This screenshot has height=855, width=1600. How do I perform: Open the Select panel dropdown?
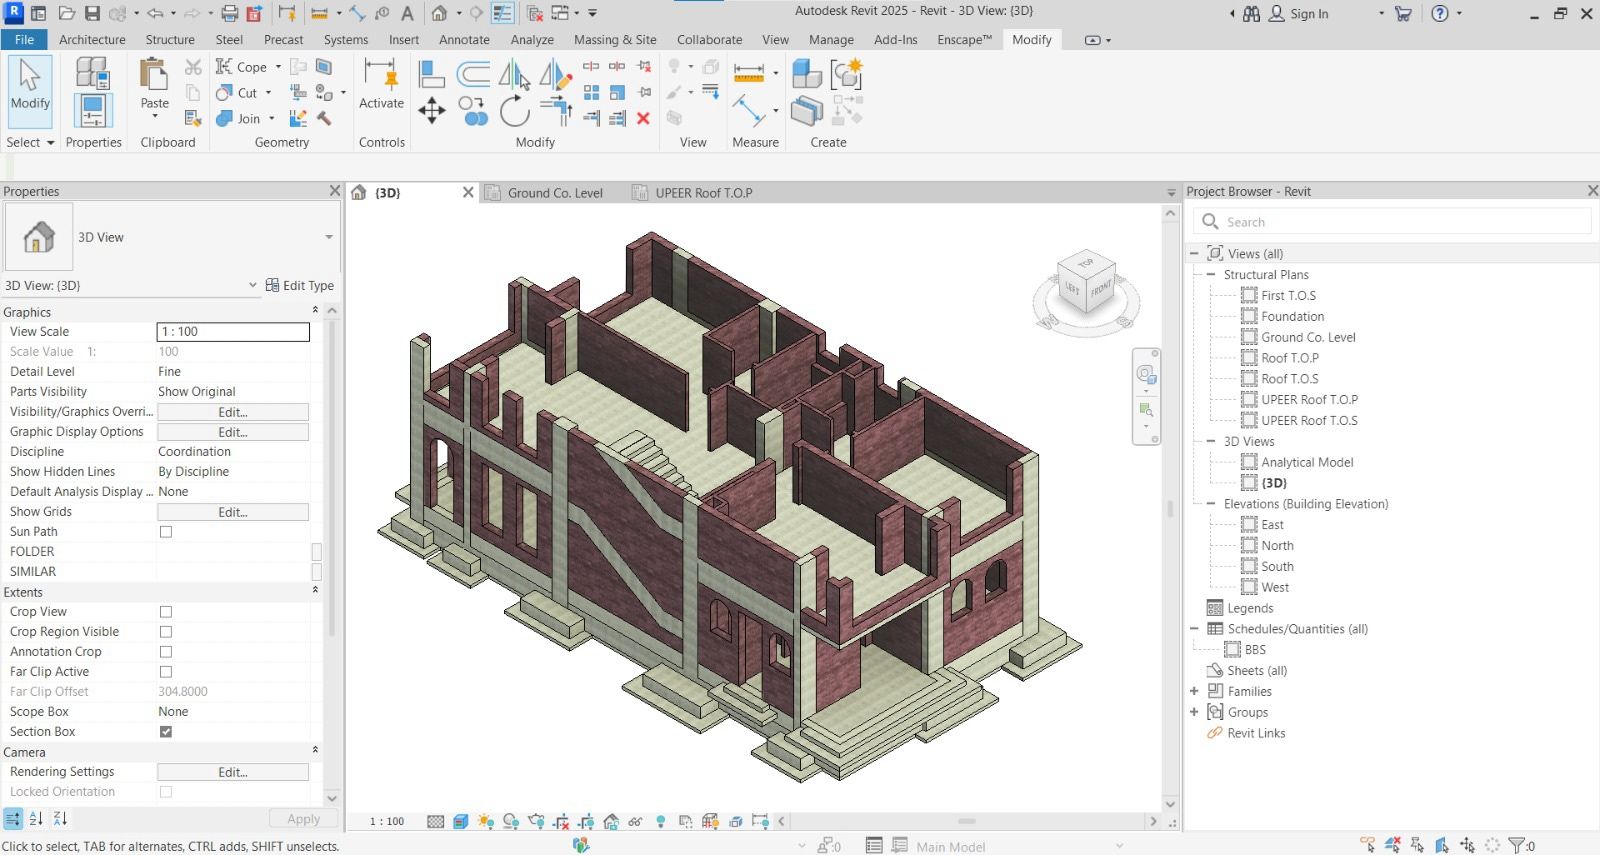click(x=30, y=142)
